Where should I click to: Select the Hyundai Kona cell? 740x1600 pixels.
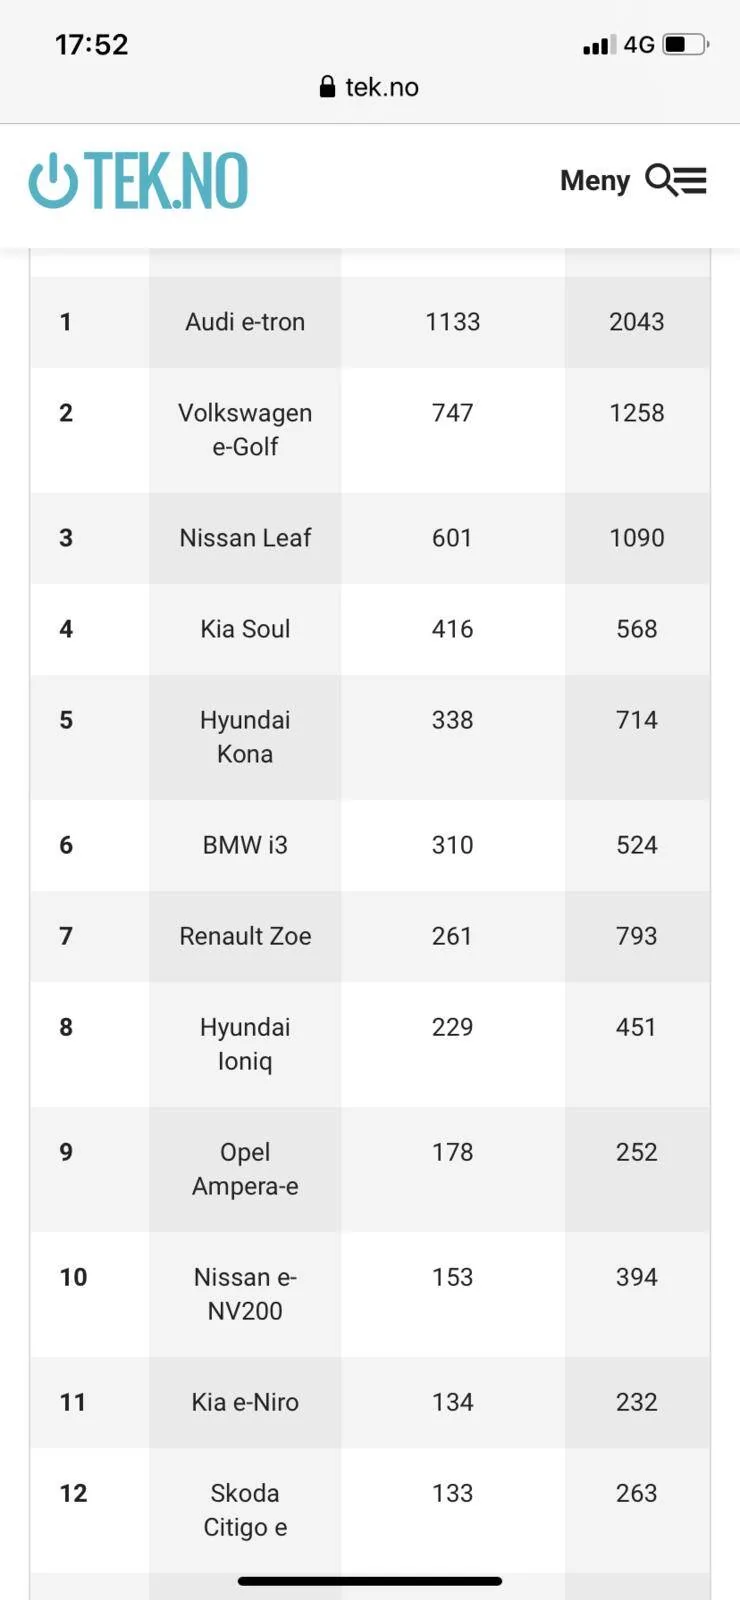(245, 737)
